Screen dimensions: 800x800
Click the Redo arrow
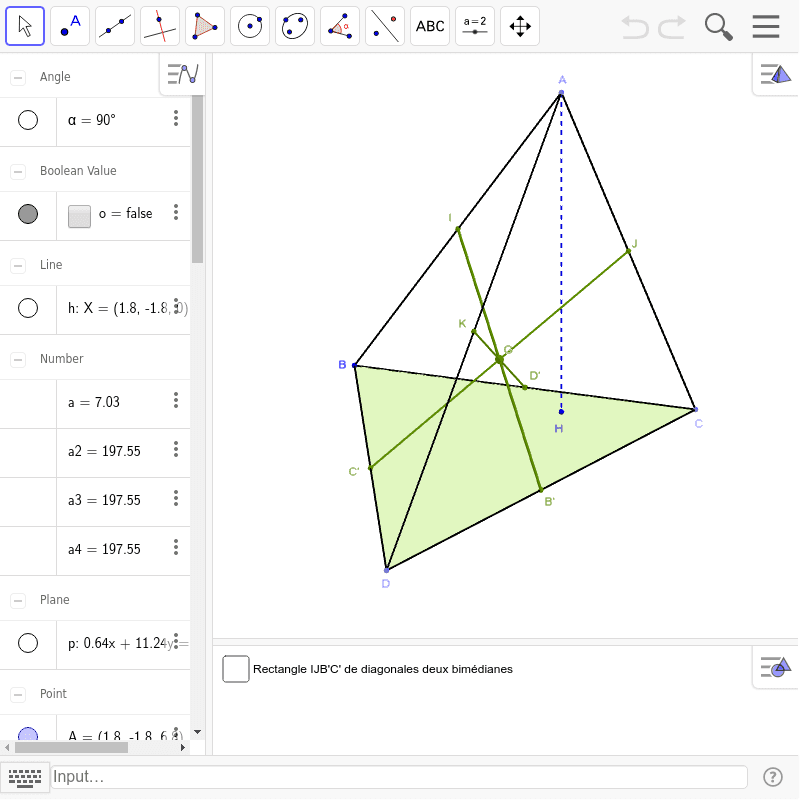point(672,27)
